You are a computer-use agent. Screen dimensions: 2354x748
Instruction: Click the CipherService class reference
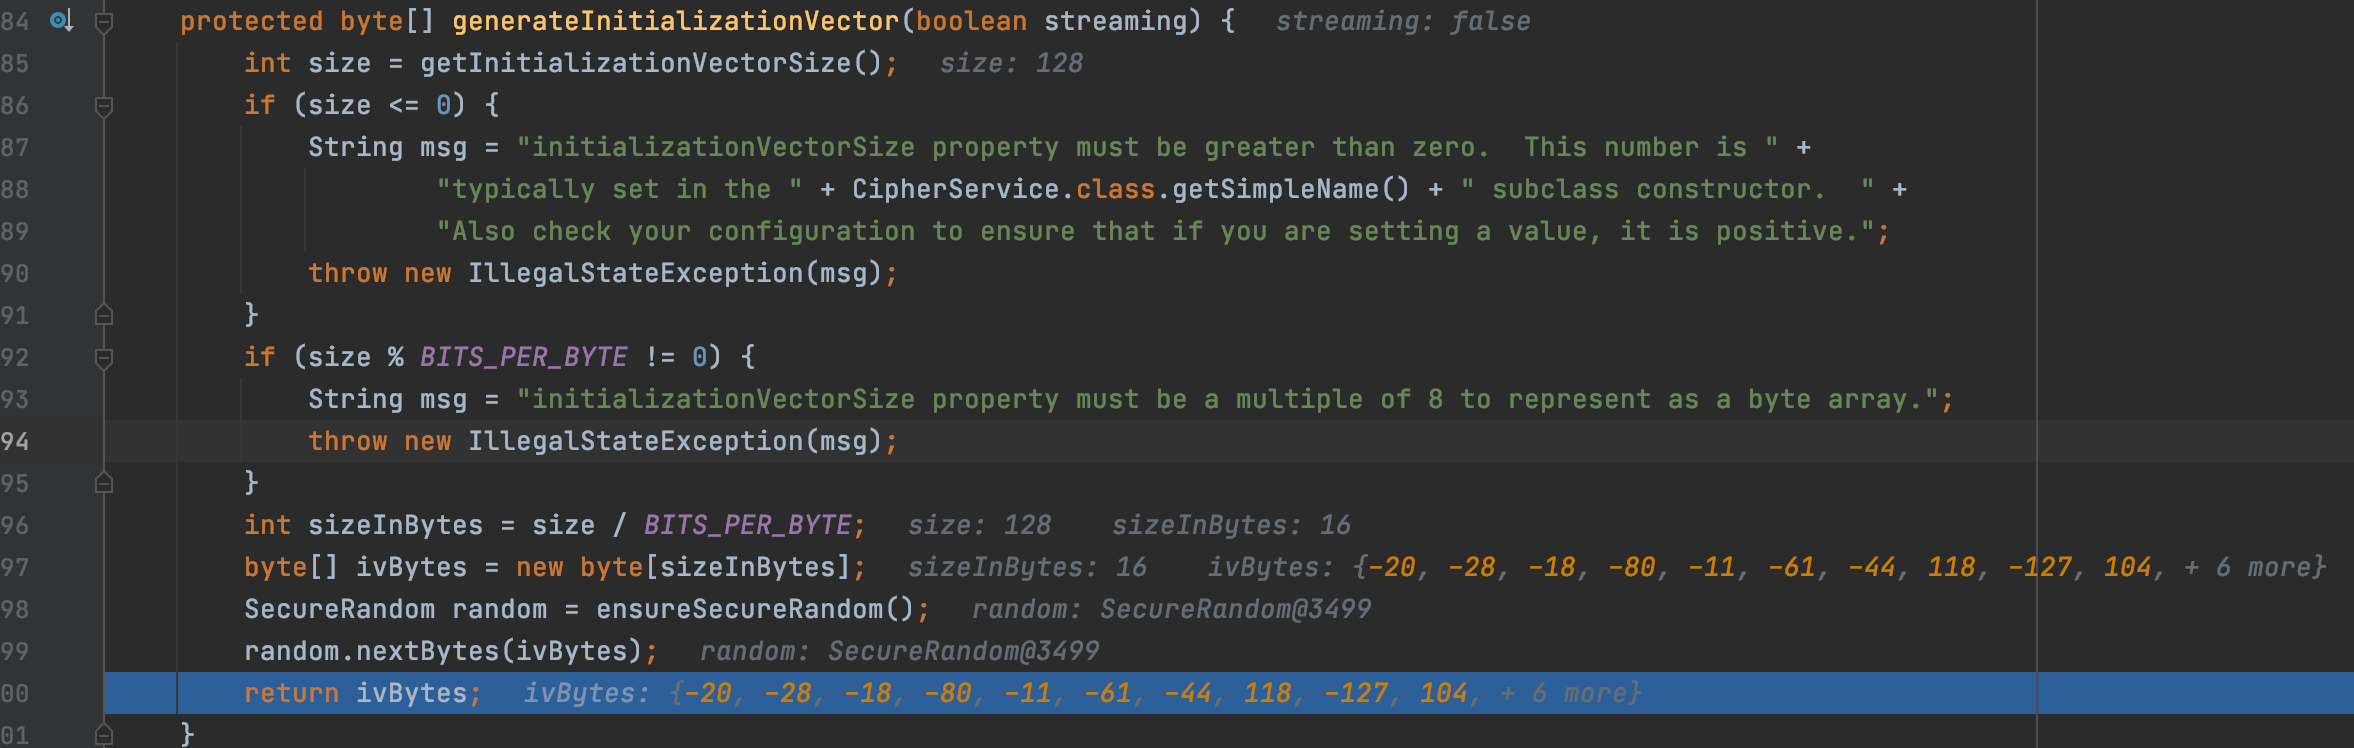(955, 189)
